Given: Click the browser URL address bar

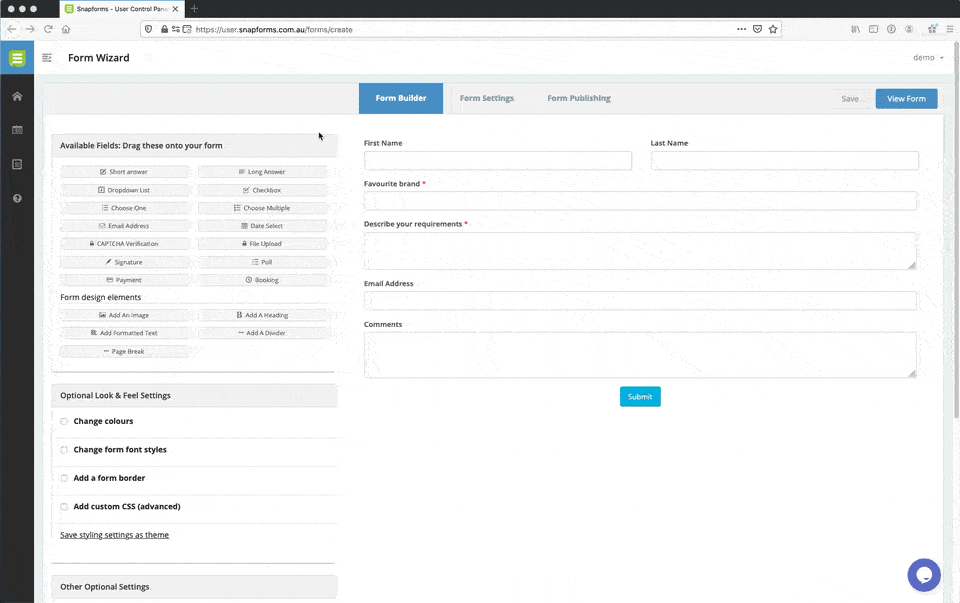Looking at the screenshot, I should tap(459, 29).
